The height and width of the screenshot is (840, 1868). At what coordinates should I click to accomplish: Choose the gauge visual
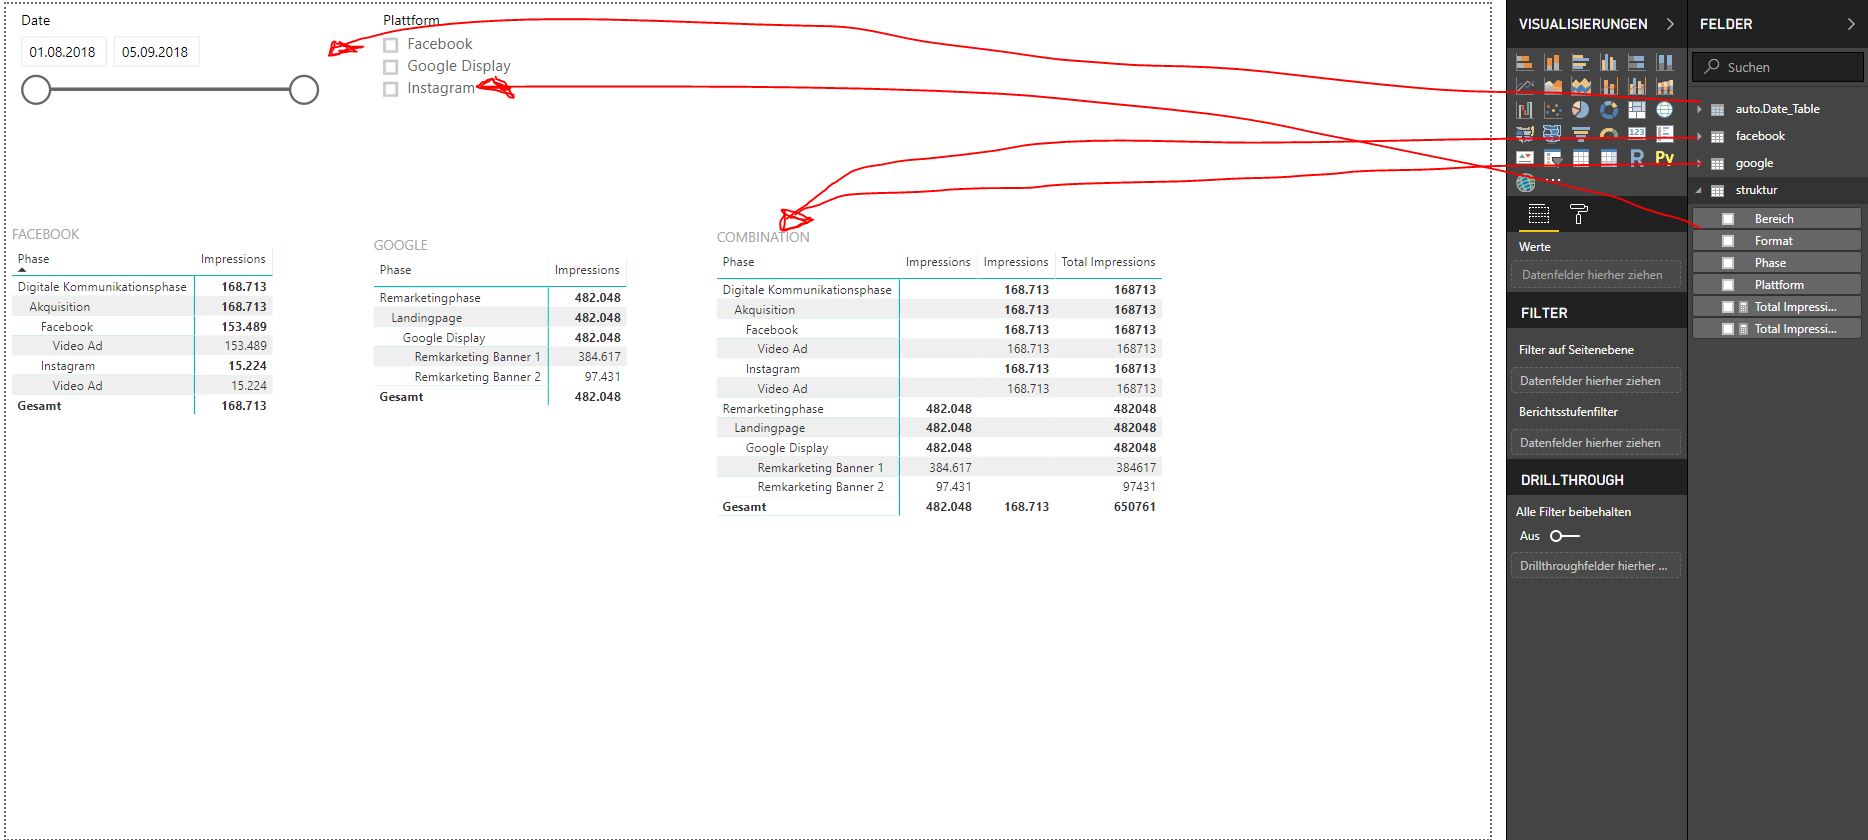pos(1609,133)
